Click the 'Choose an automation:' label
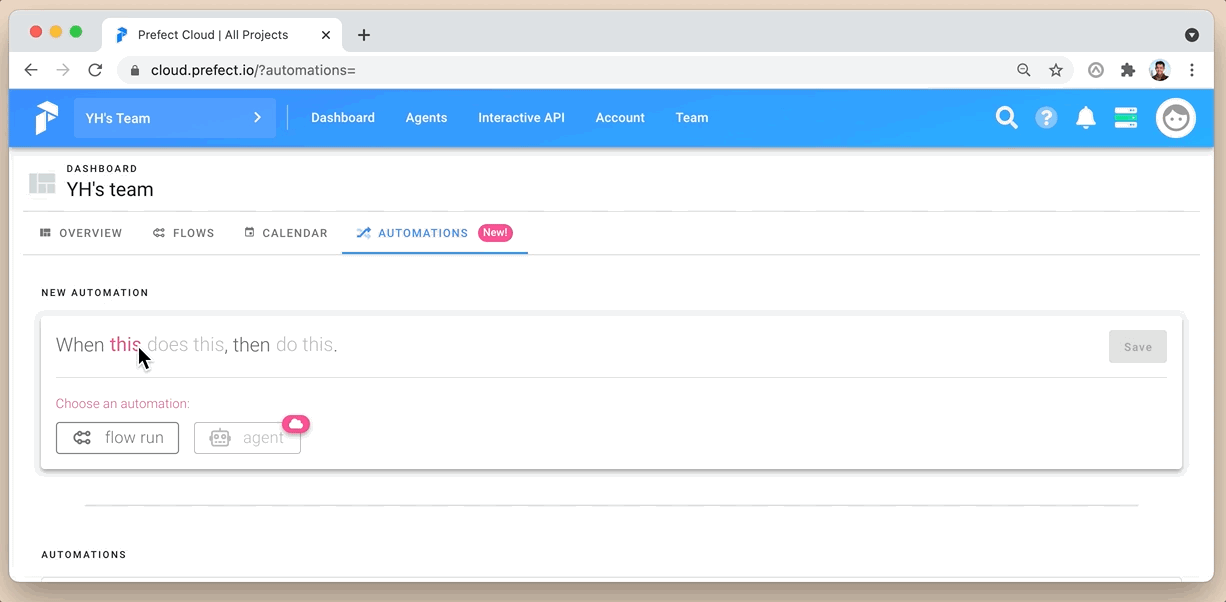 (123, 404)
